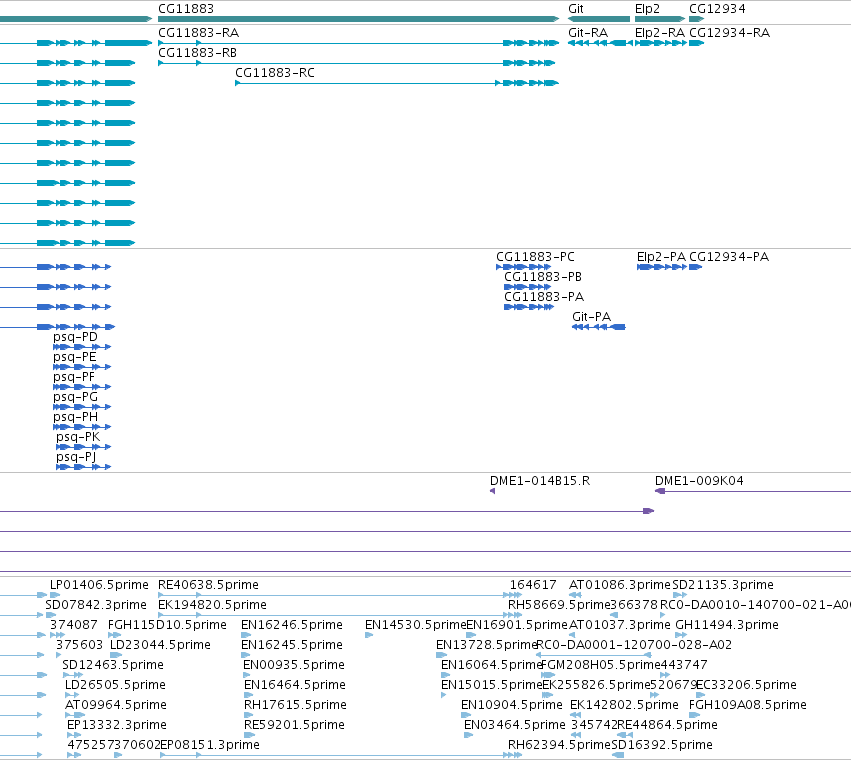Select EST SD07842.3prime

point(96,605)
